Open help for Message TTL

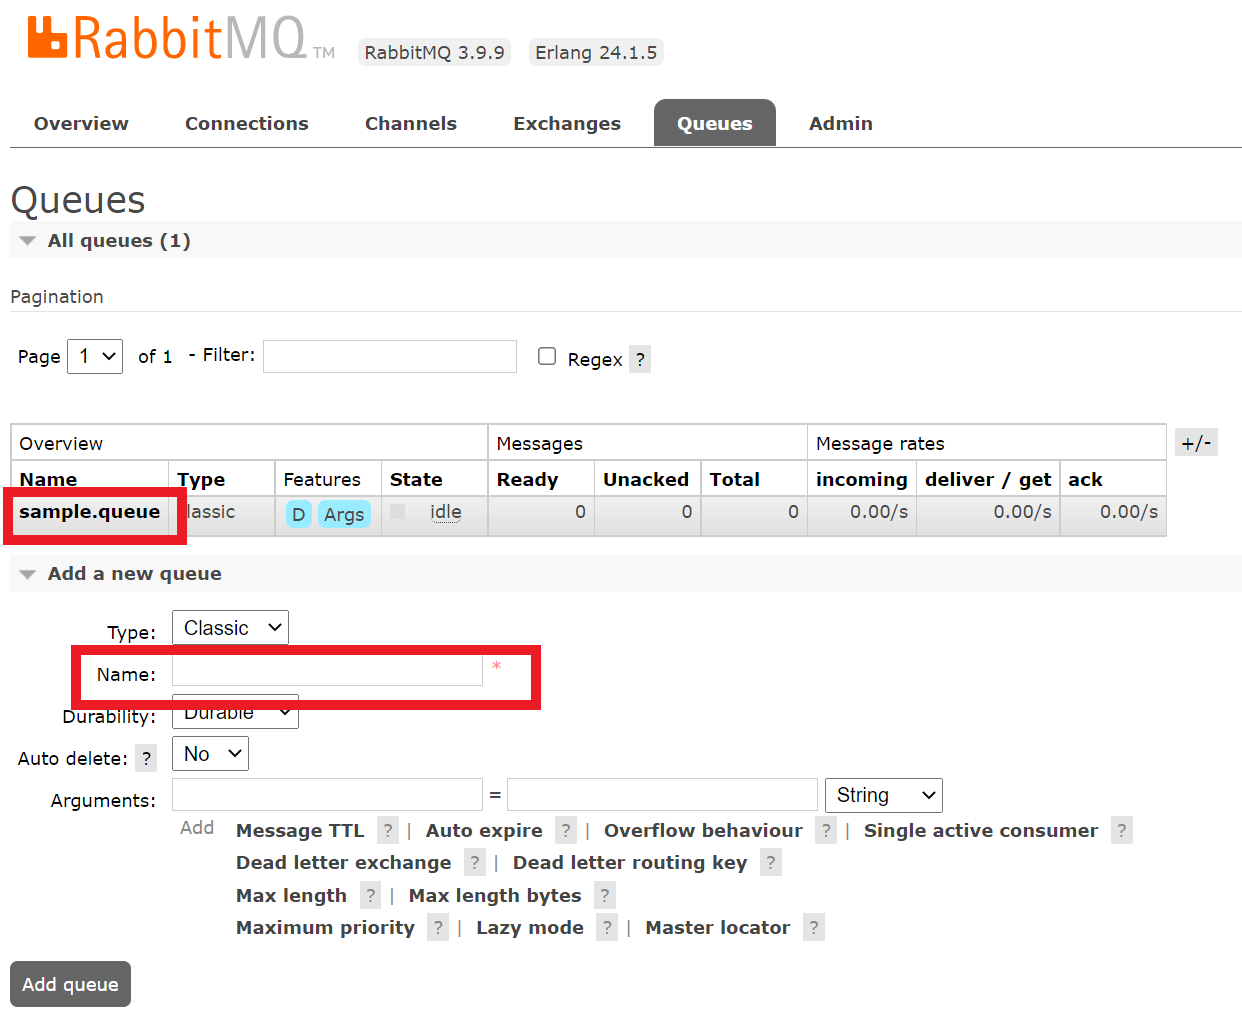click(x=388, y=831)
